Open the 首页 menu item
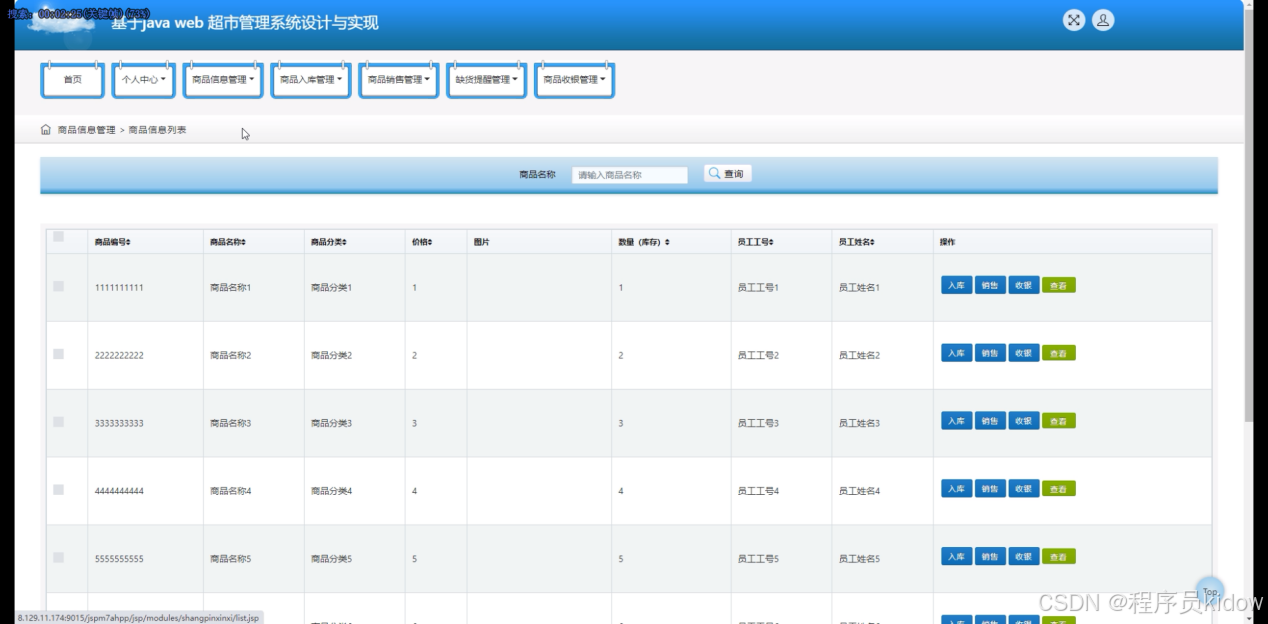The image size is (1268, 624). [x=73, y=80]
